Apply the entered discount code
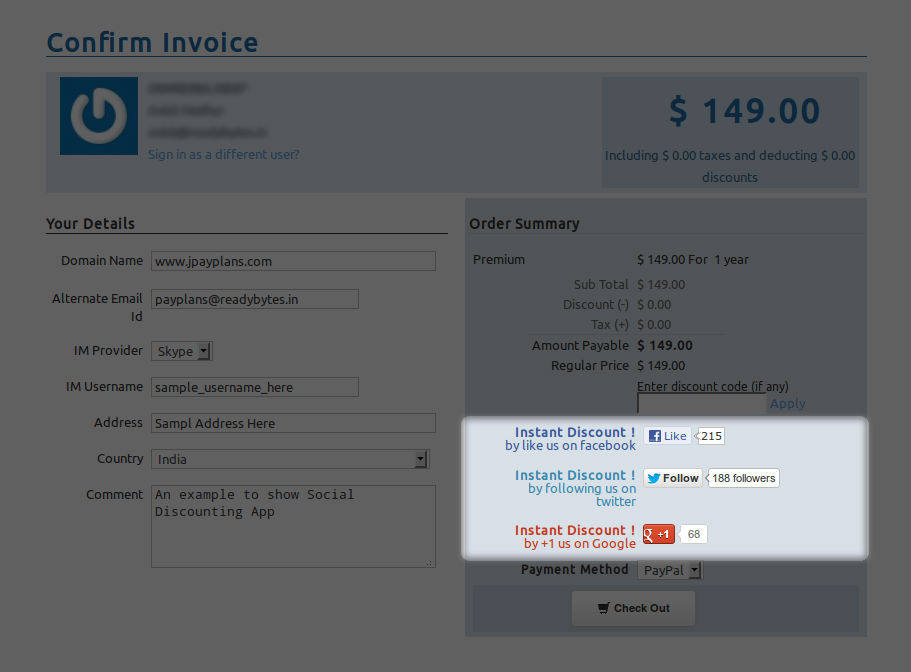The height and width of the screenshot is (672, 911). 787,403
